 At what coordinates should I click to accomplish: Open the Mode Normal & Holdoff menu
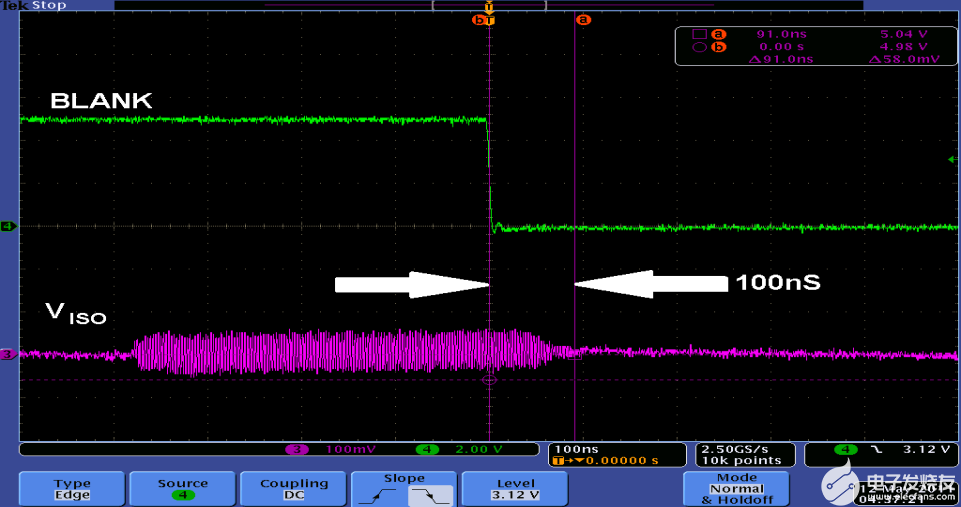736,489
